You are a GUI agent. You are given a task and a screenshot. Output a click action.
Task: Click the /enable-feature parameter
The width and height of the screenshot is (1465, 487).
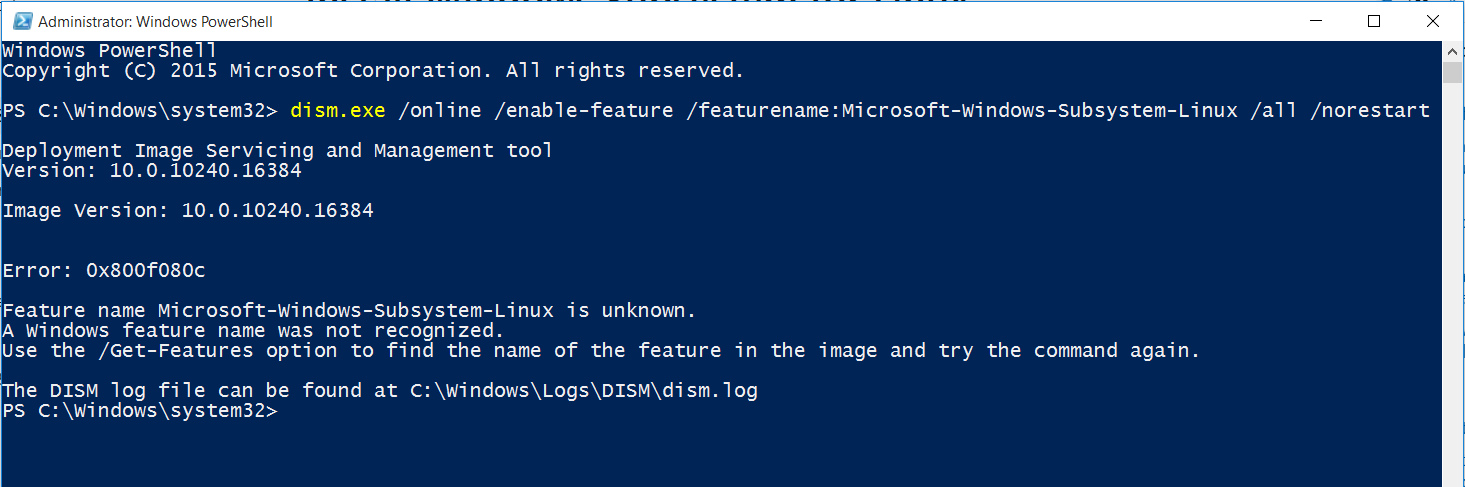584,111
